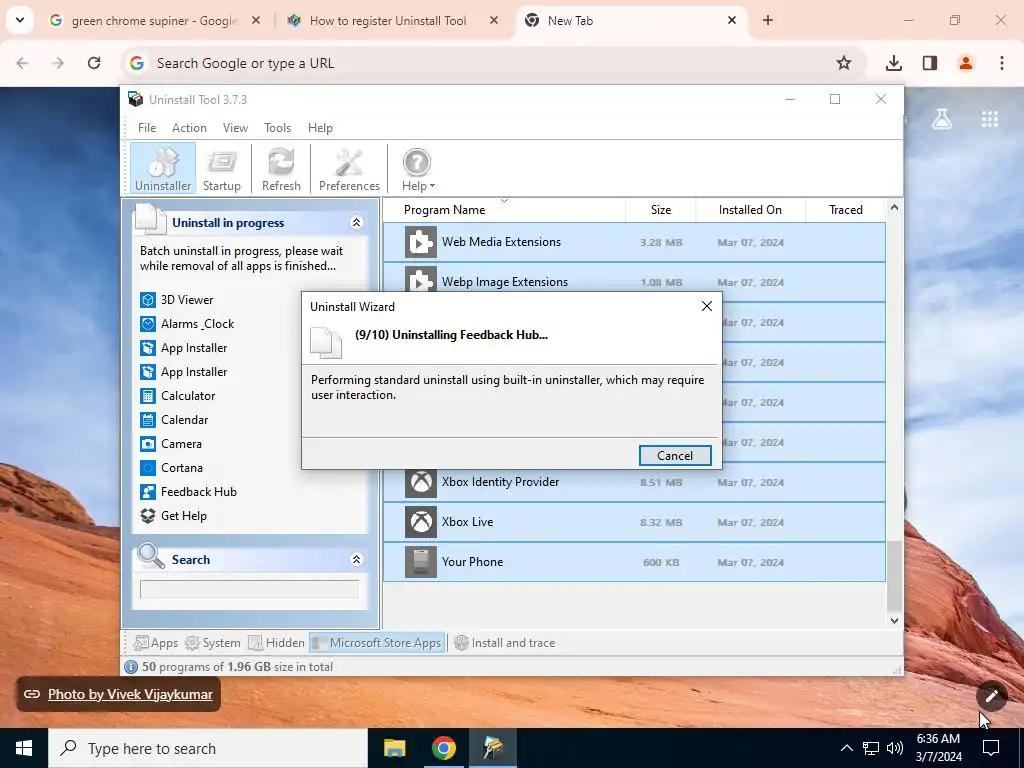Click the 3D Viewer app icon
The image size is (1024, 768).
click(x=148, y=300)
